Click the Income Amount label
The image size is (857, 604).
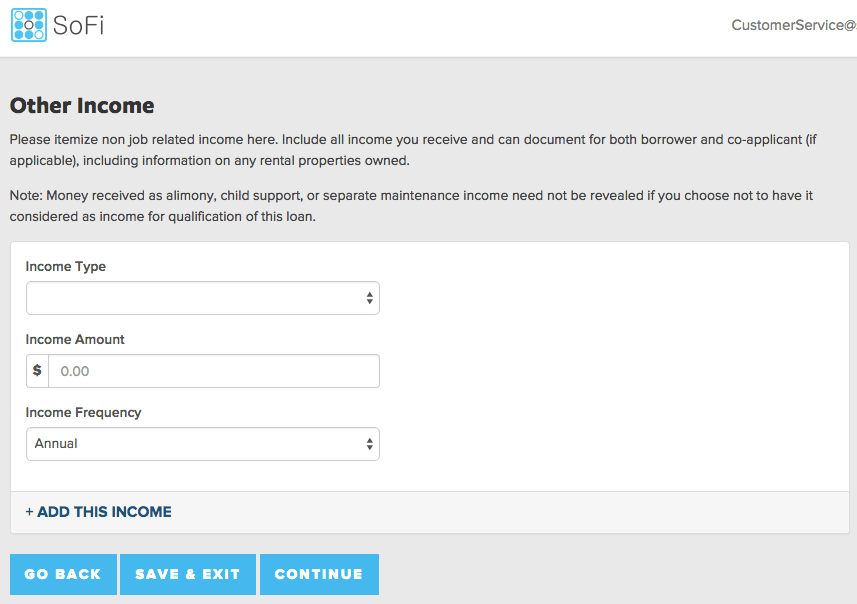[75, 340]
